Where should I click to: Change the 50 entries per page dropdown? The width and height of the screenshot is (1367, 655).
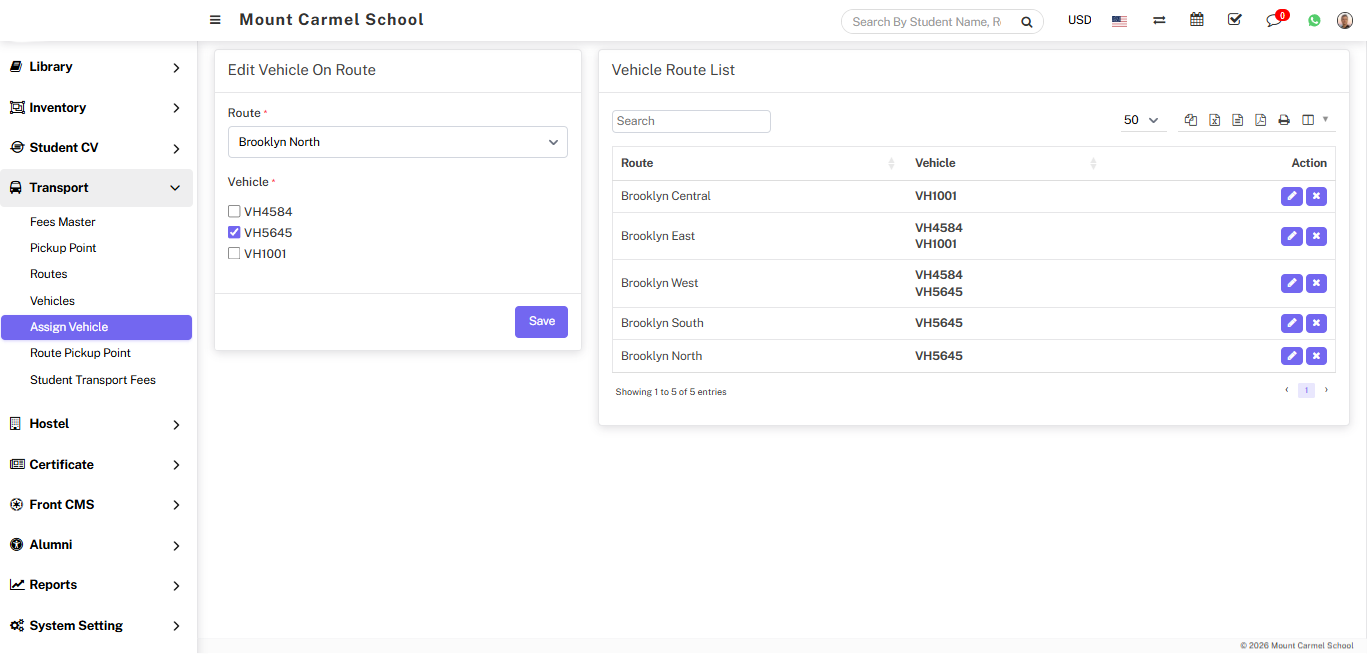click(1141, 120)
